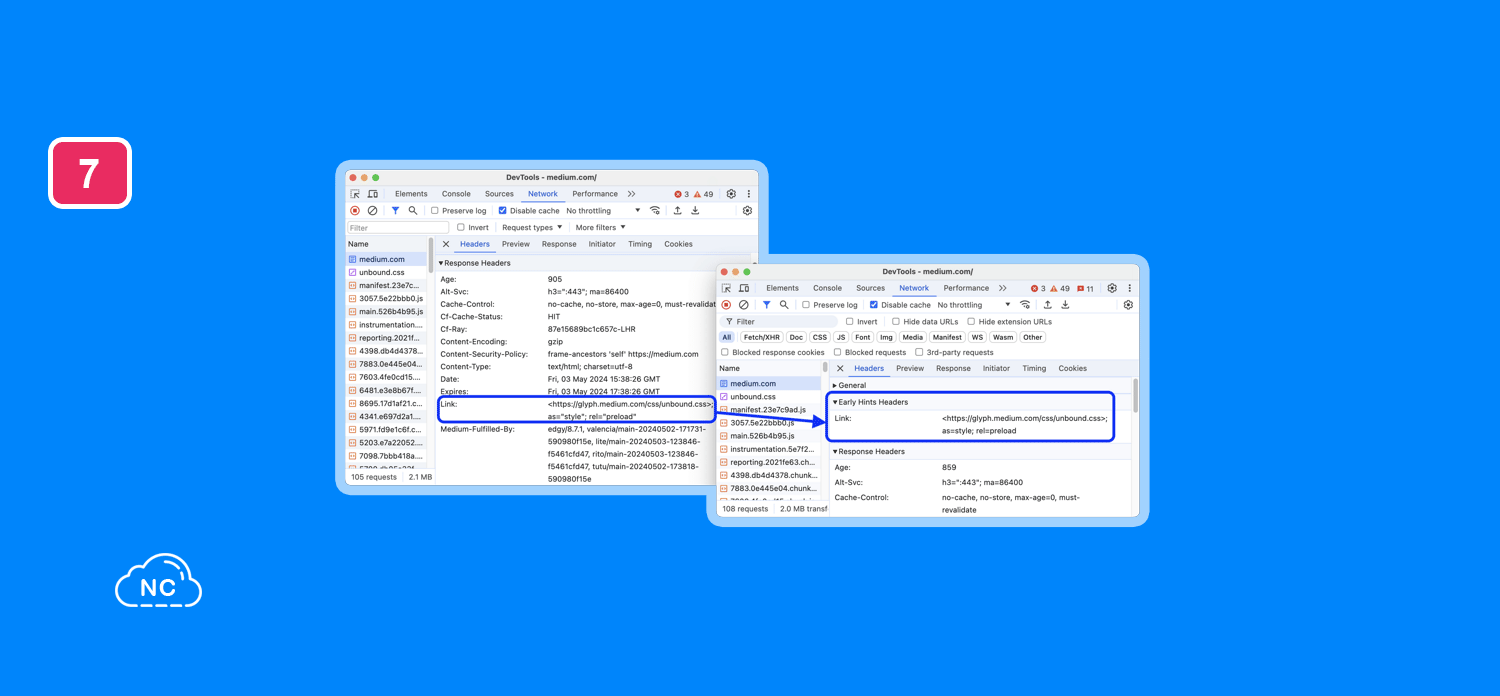The height and width of the screenshot is (696, 1500).
Task: Click the 11 issues badge in front window
Action: [x=1085, y=288]
